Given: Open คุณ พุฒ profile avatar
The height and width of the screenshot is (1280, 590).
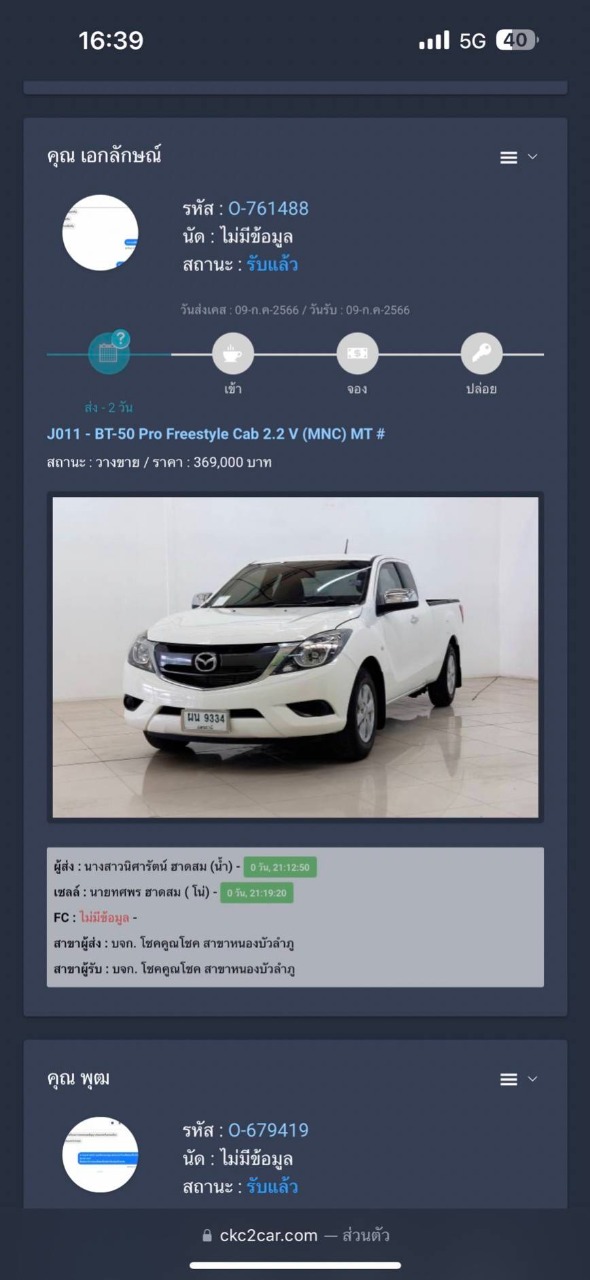Looking at the screenshot, I should click(100, 1155).
